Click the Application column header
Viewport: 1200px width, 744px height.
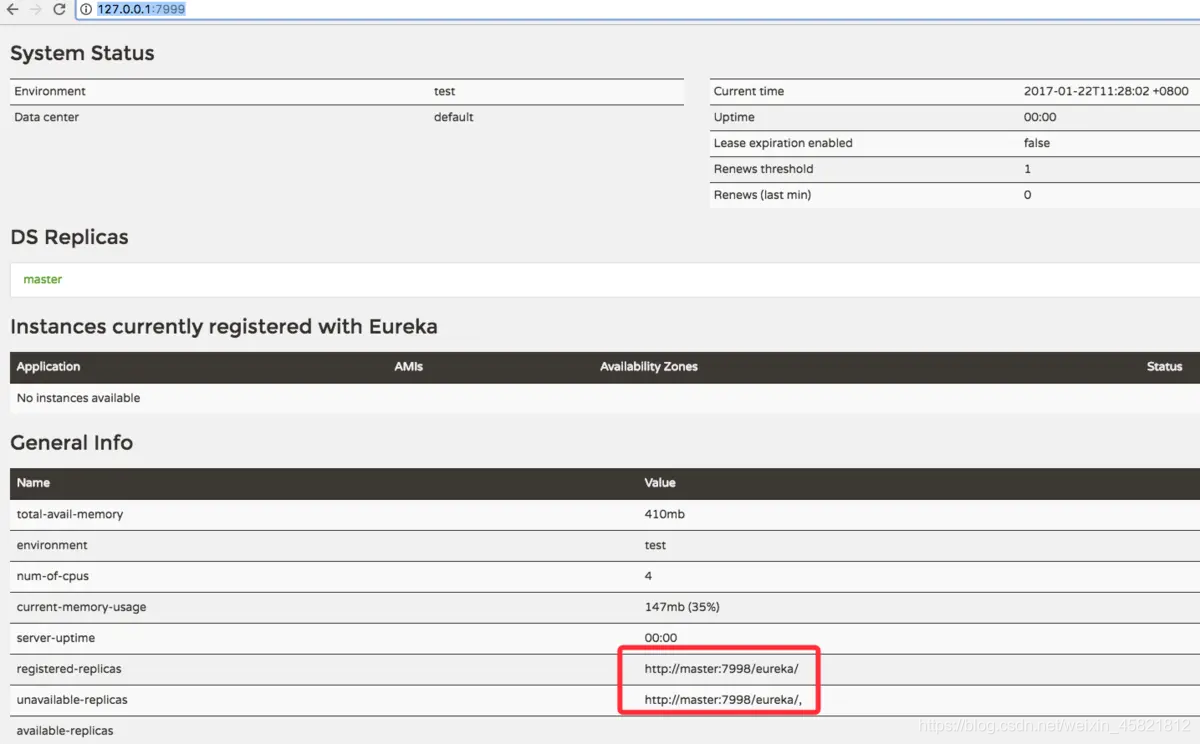(48, 367)
